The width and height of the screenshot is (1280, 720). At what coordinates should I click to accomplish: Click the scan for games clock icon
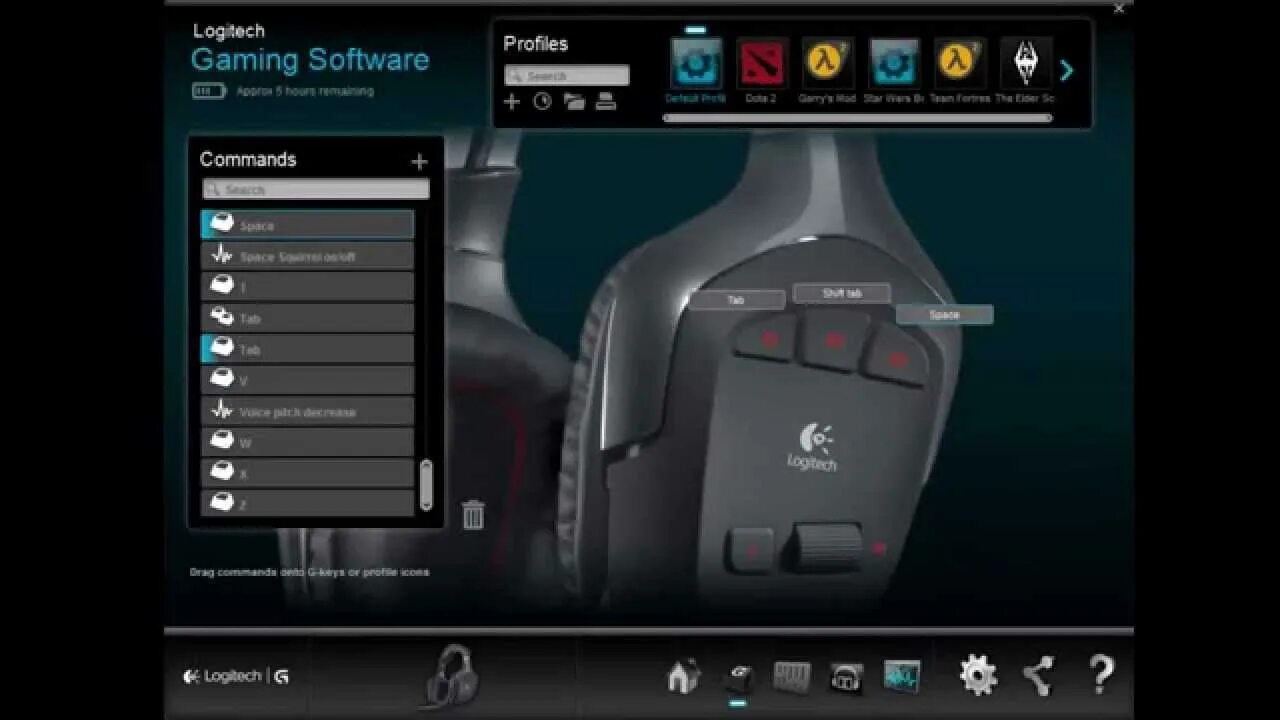tap(542, 101)
